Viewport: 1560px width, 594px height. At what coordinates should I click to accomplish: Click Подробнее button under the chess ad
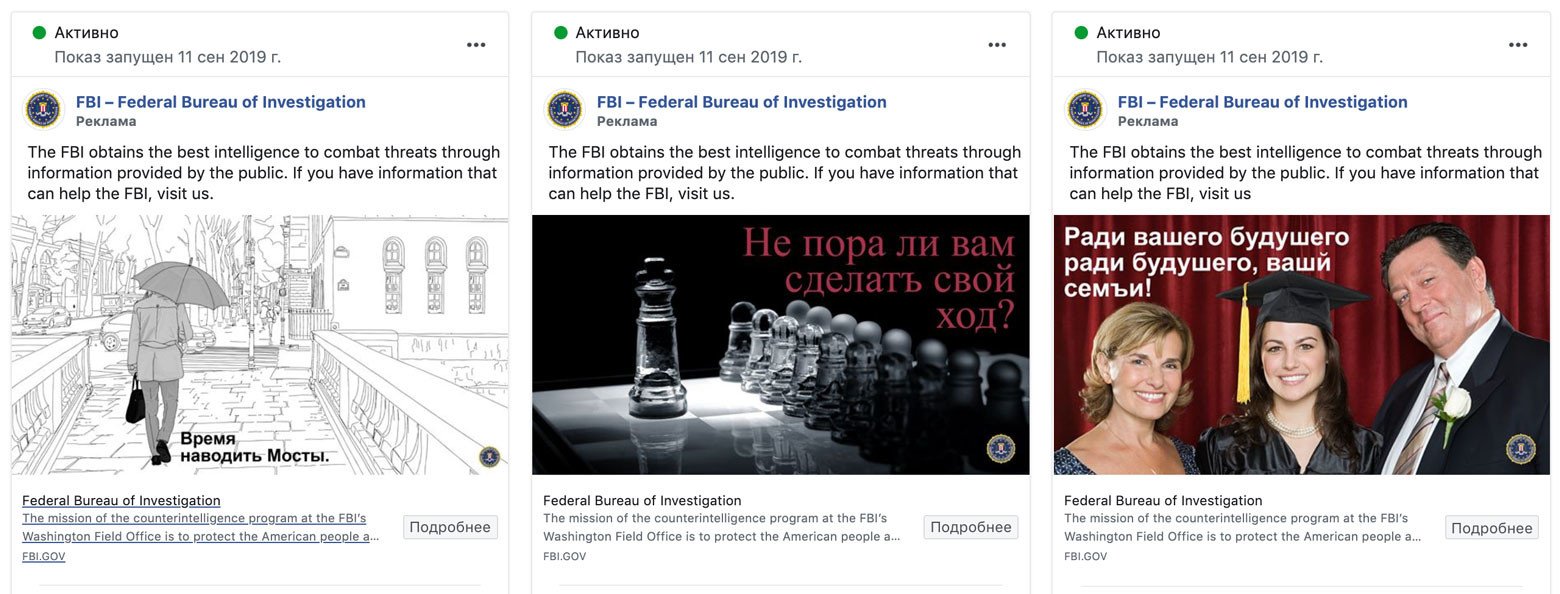tap(971, 527)
